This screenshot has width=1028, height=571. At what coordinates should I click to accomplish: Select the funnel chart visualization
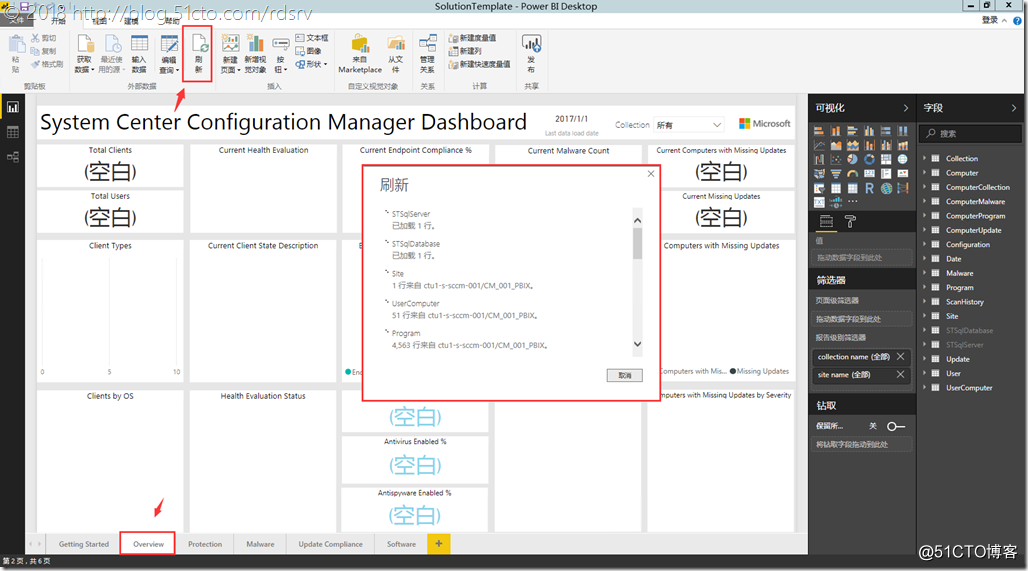tap(836, 174)
